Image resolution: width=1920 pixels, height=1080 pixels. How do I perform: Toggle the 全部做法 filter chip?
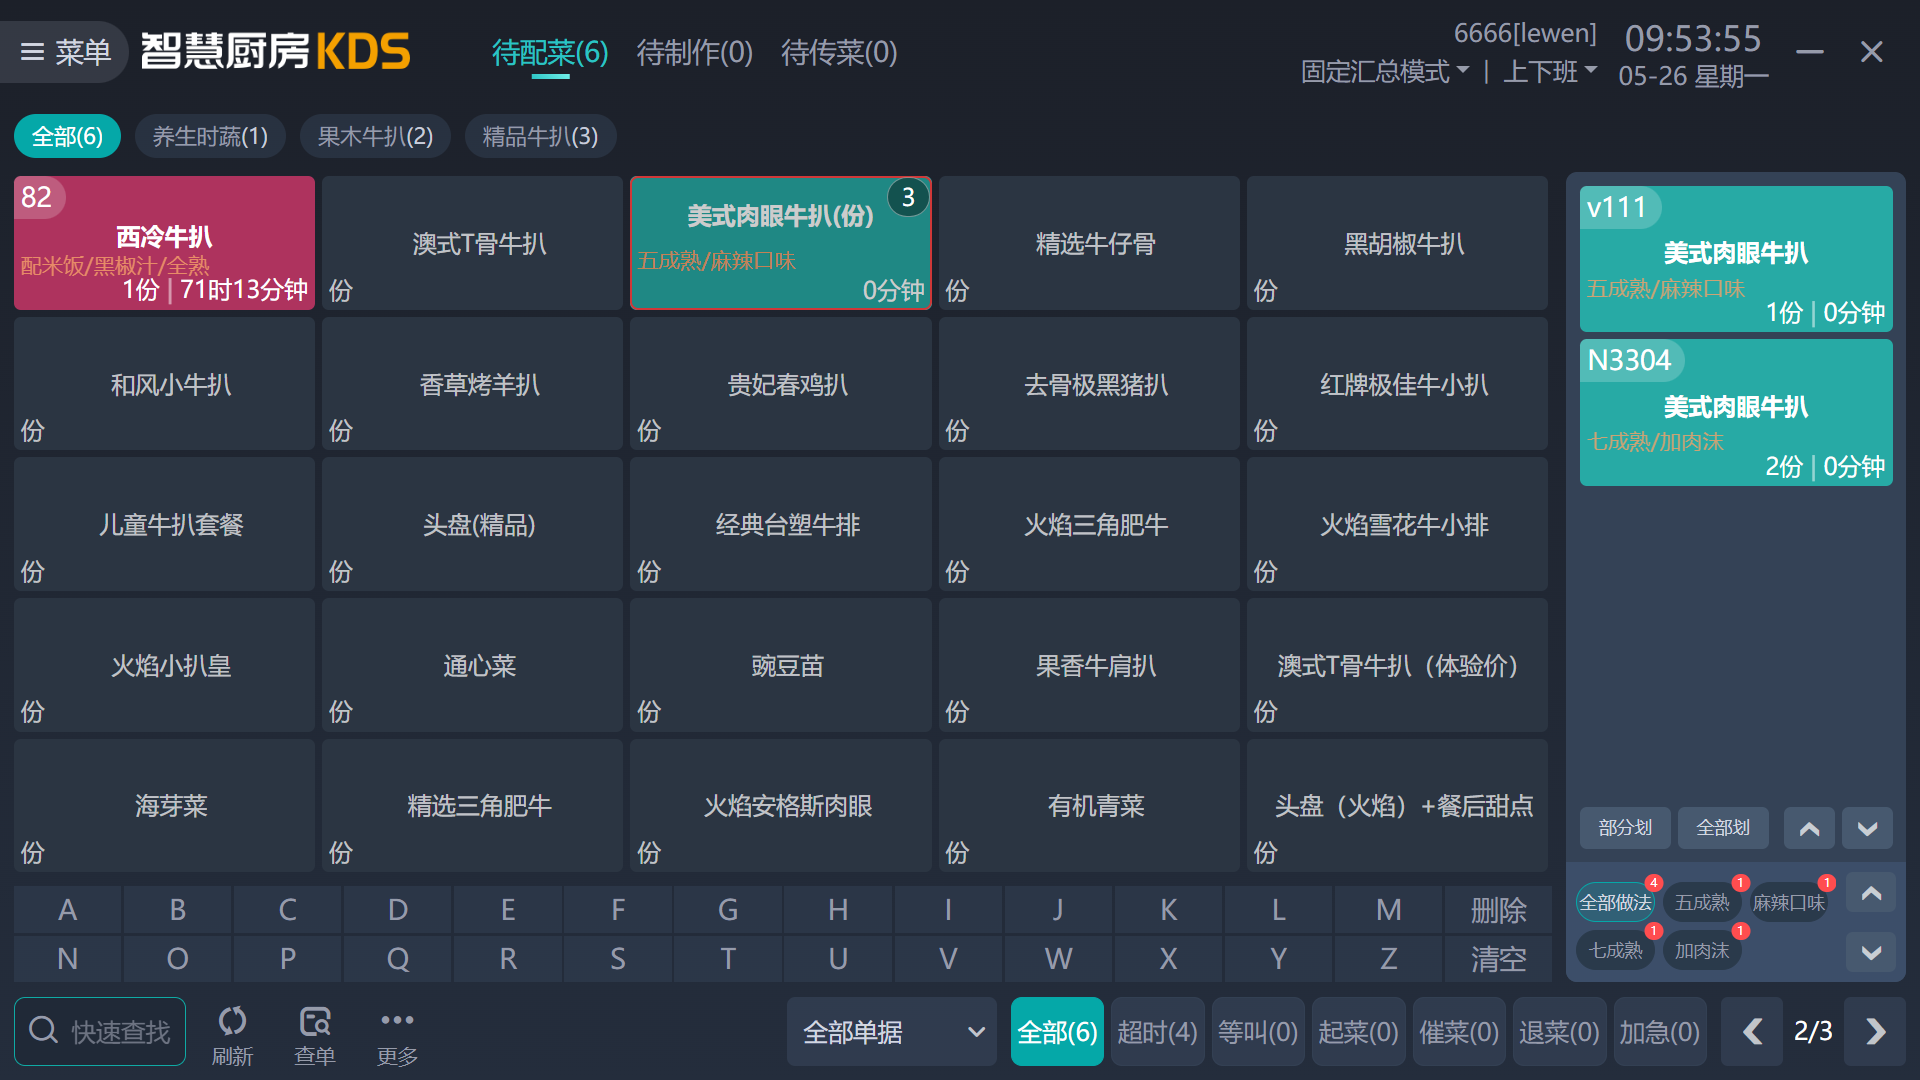[1615, 902]
